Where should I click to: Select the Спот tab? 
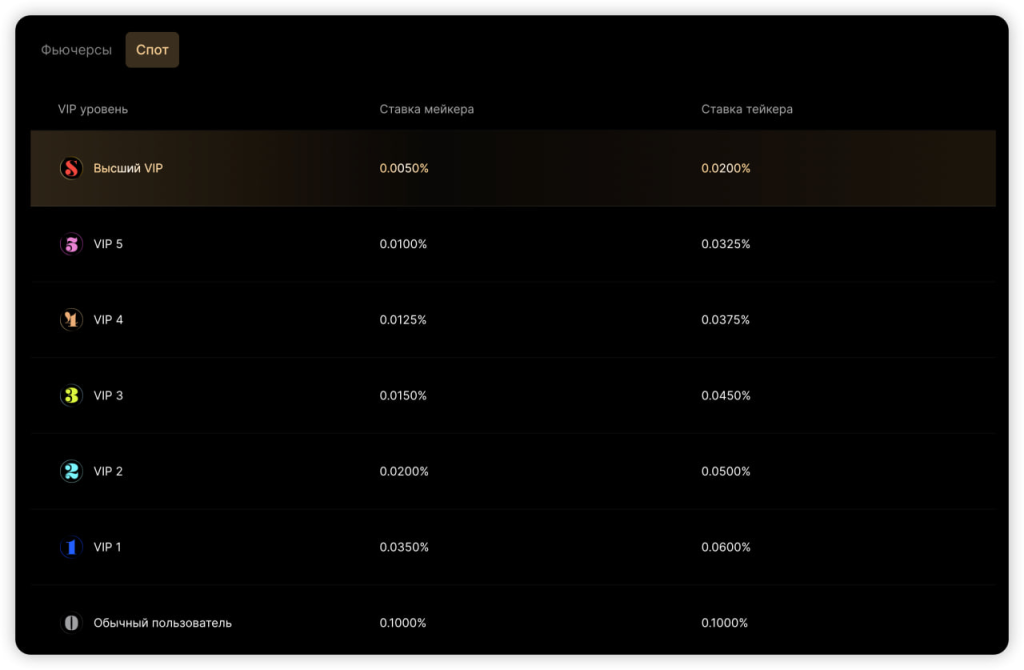pyautogui.click(x=152, y=50)
